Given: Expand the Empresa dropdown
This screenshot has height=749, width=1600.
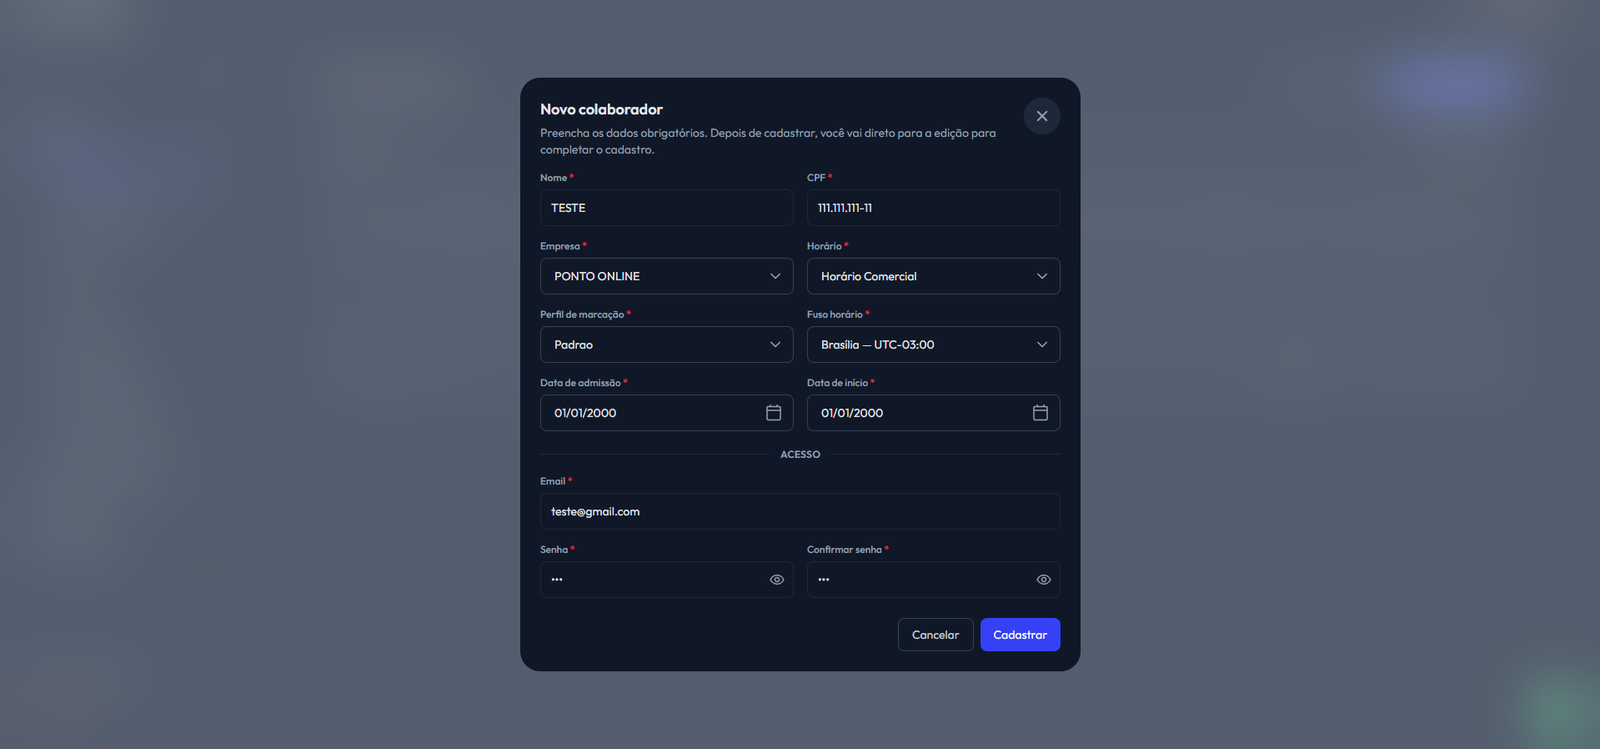Looking at the screenshot, I should pyautogui.click(x=667, y=276).
